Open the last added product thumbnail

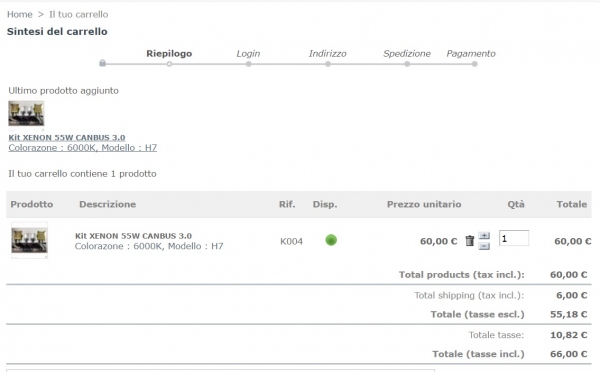tap(26, 113)
